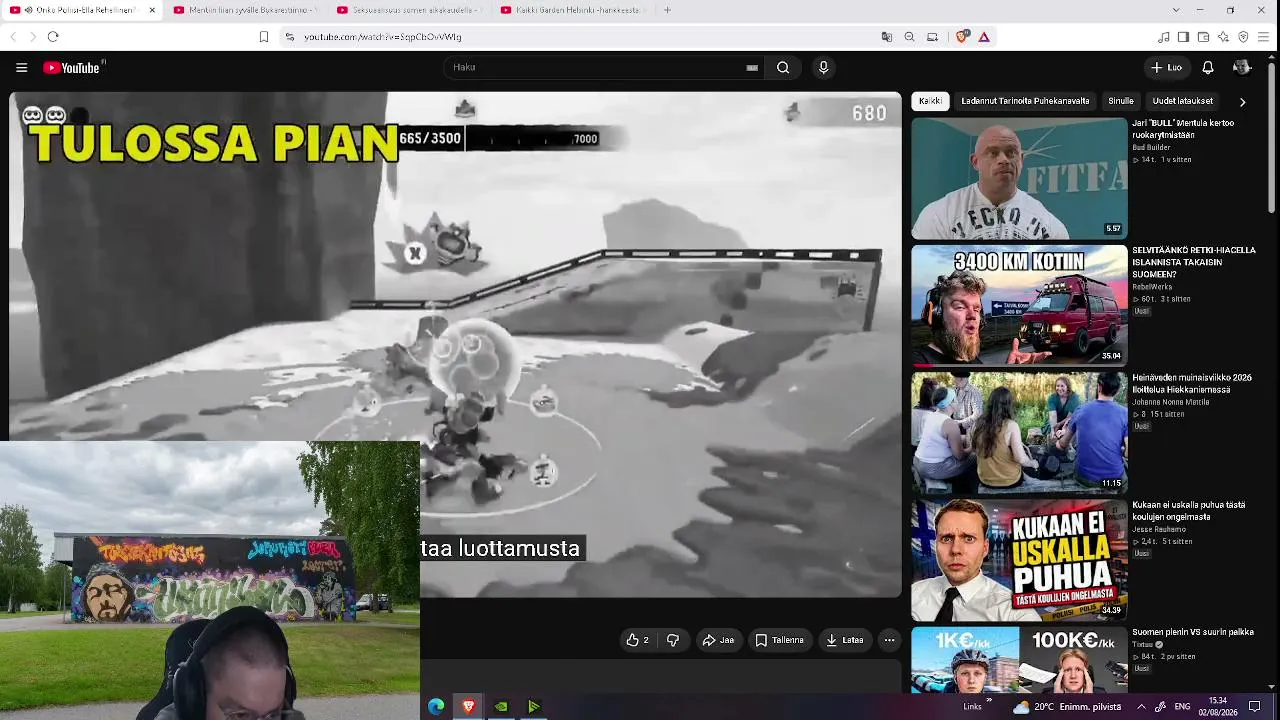This screenshot has width=1280, height=720.
Task: Open video title about Jari BULL Mentula
Action: coord(1183,129)
